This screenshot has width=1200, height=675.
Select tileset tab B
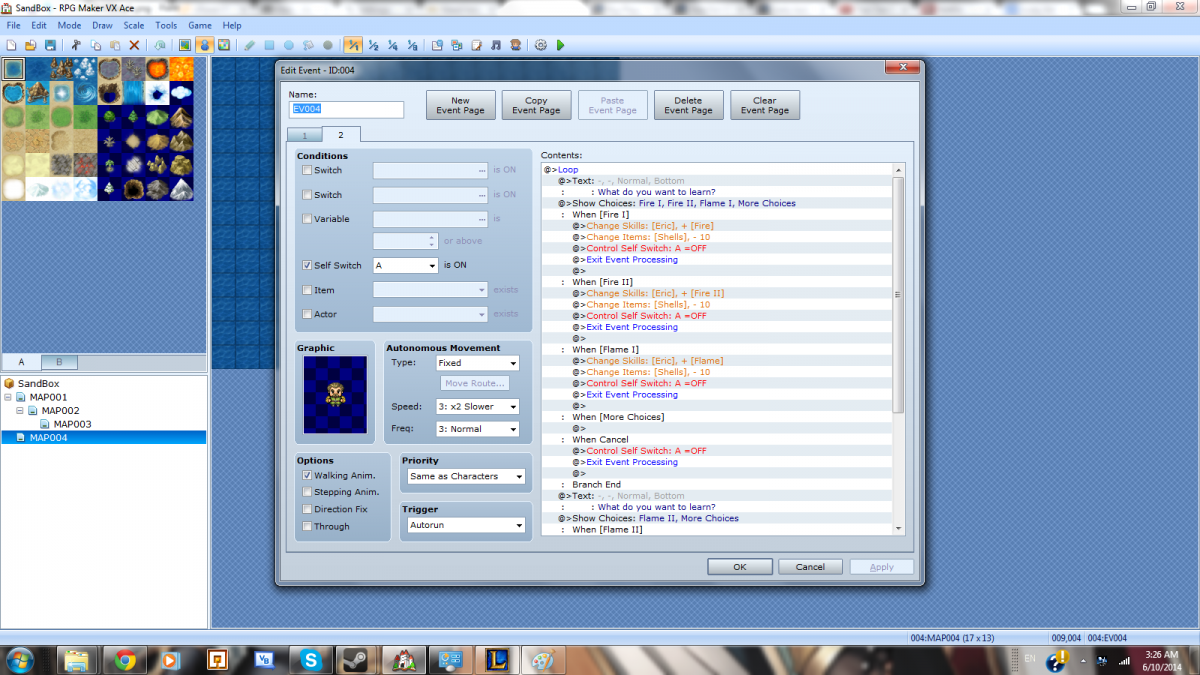(58, 362)
